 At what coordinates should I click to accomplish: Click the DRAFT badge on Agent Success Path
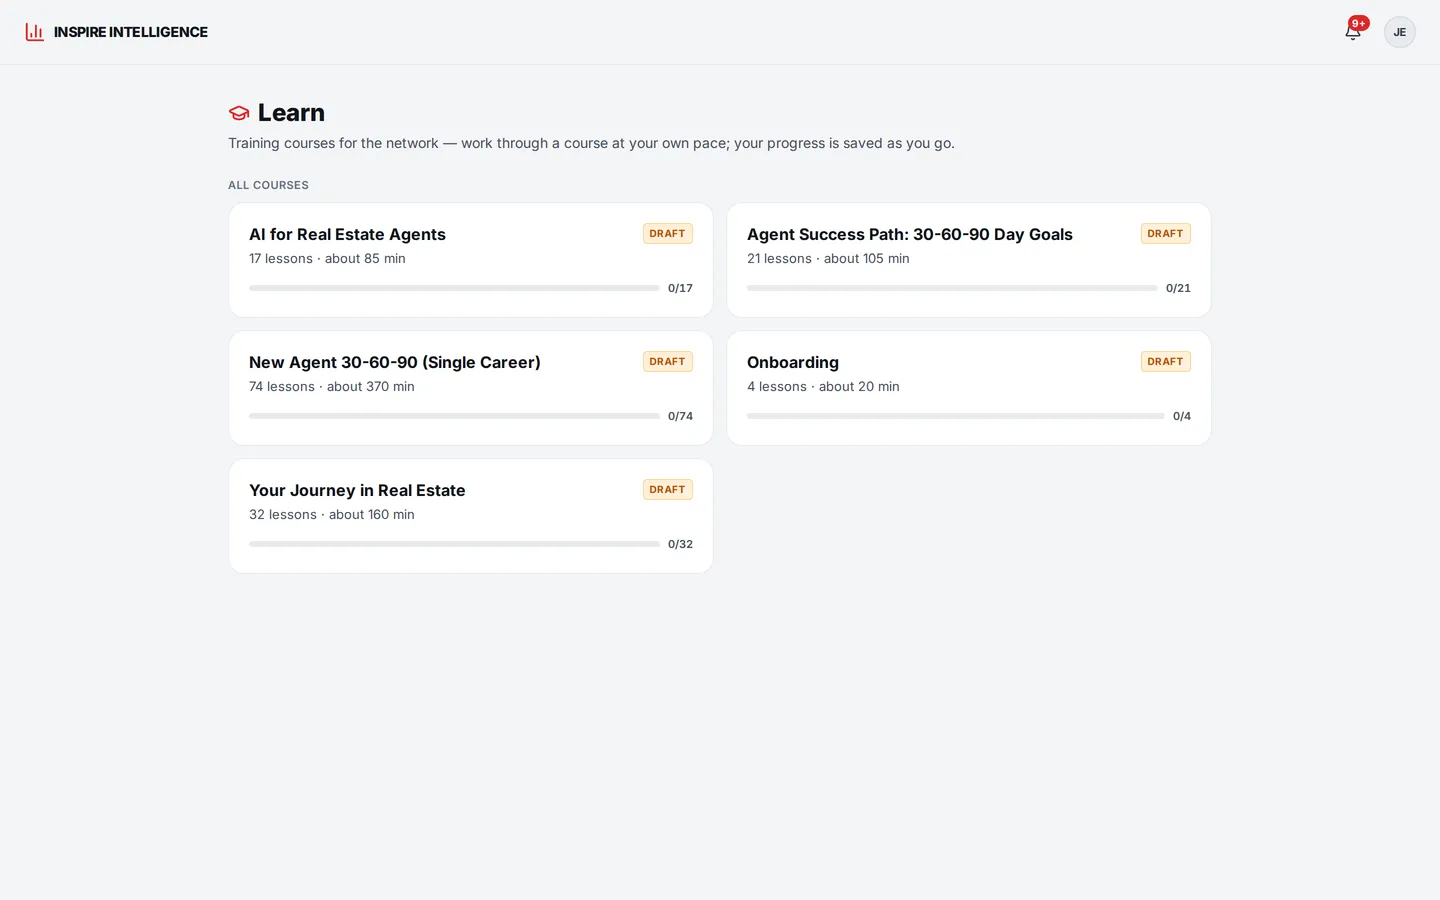click(1166, 234)
